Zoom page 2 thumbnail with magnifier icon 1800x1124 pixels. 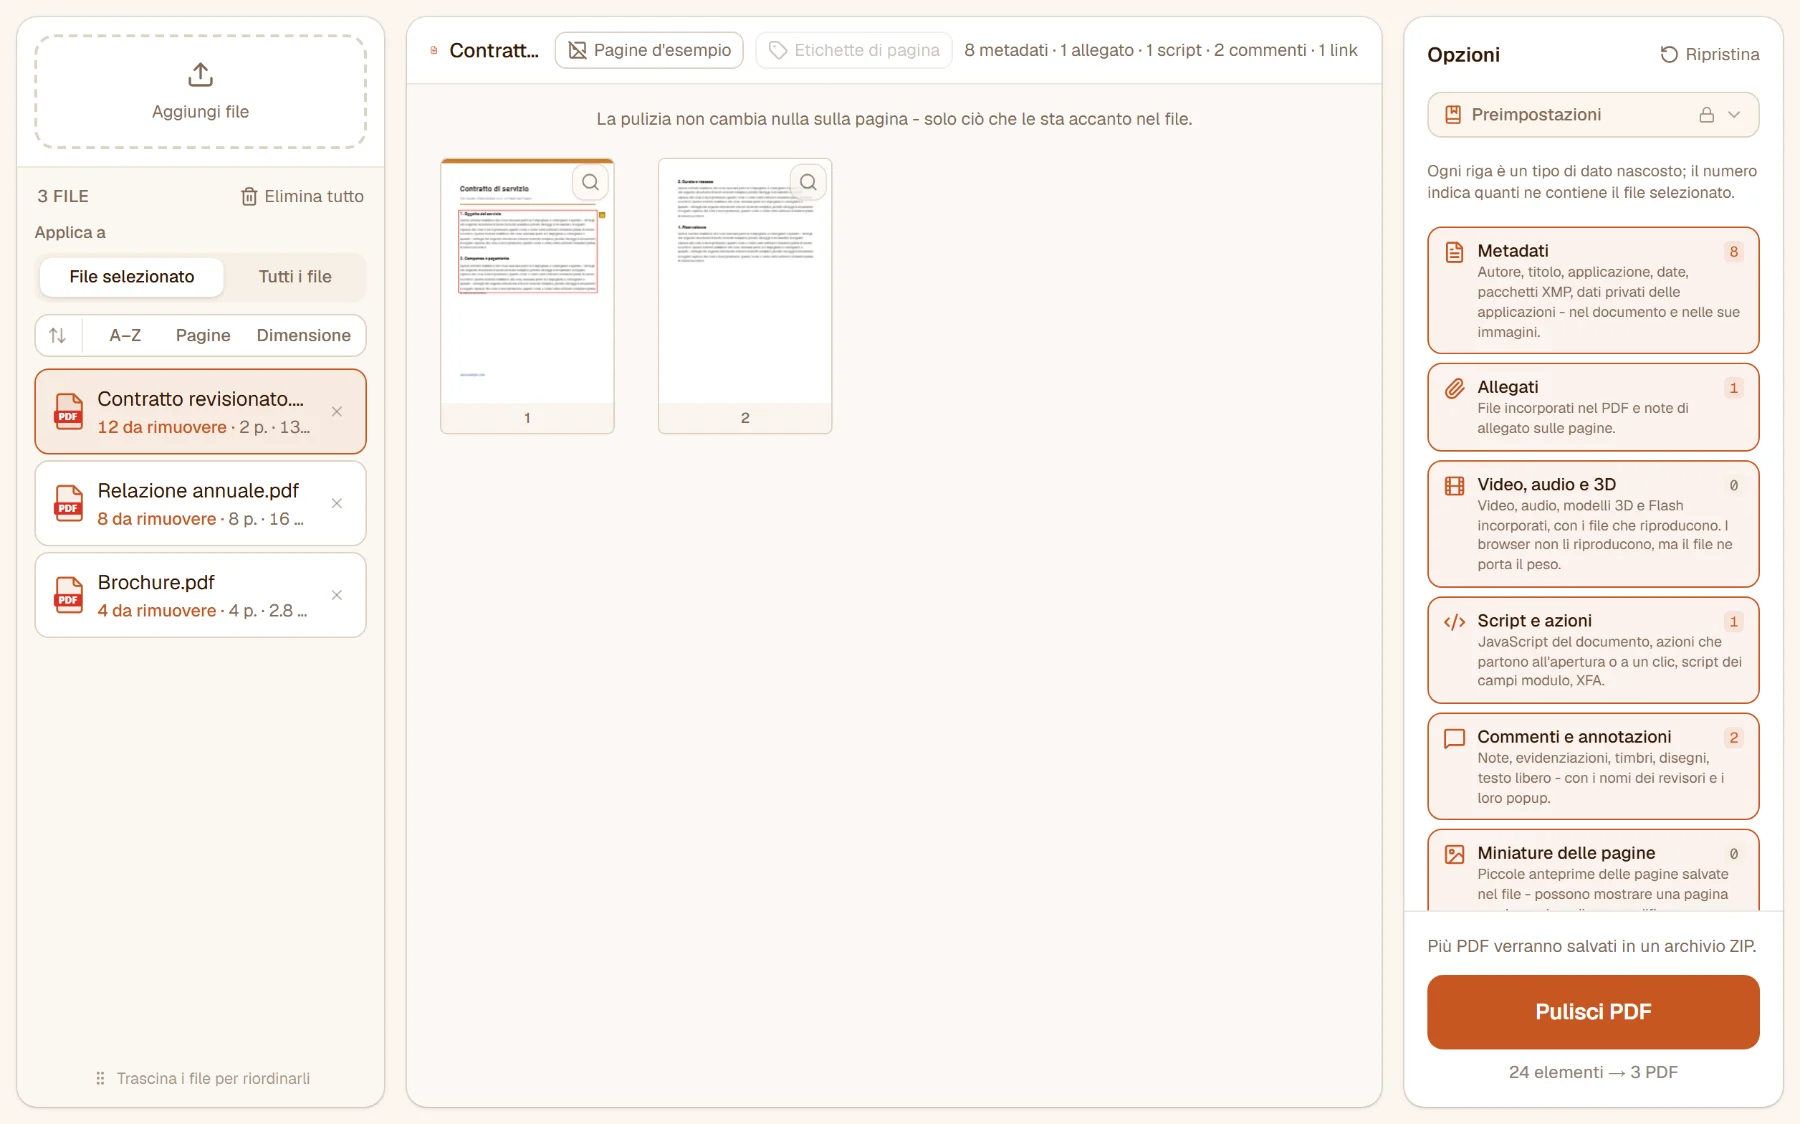click(x=808, y=182)
